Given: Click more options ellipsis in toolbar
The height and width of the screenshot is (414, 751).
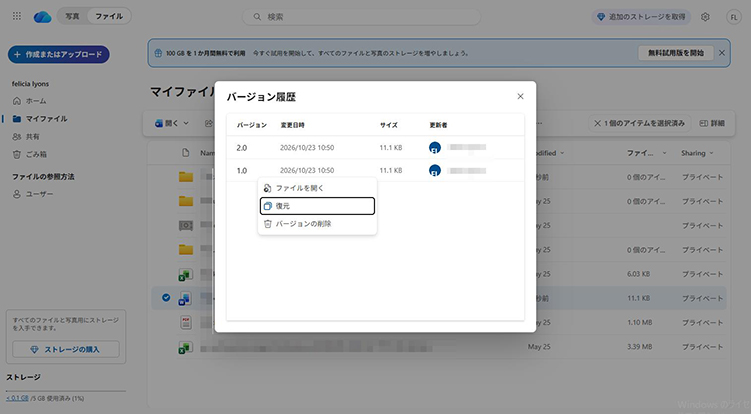Looking at the screenshot, I should click(539, 123).
